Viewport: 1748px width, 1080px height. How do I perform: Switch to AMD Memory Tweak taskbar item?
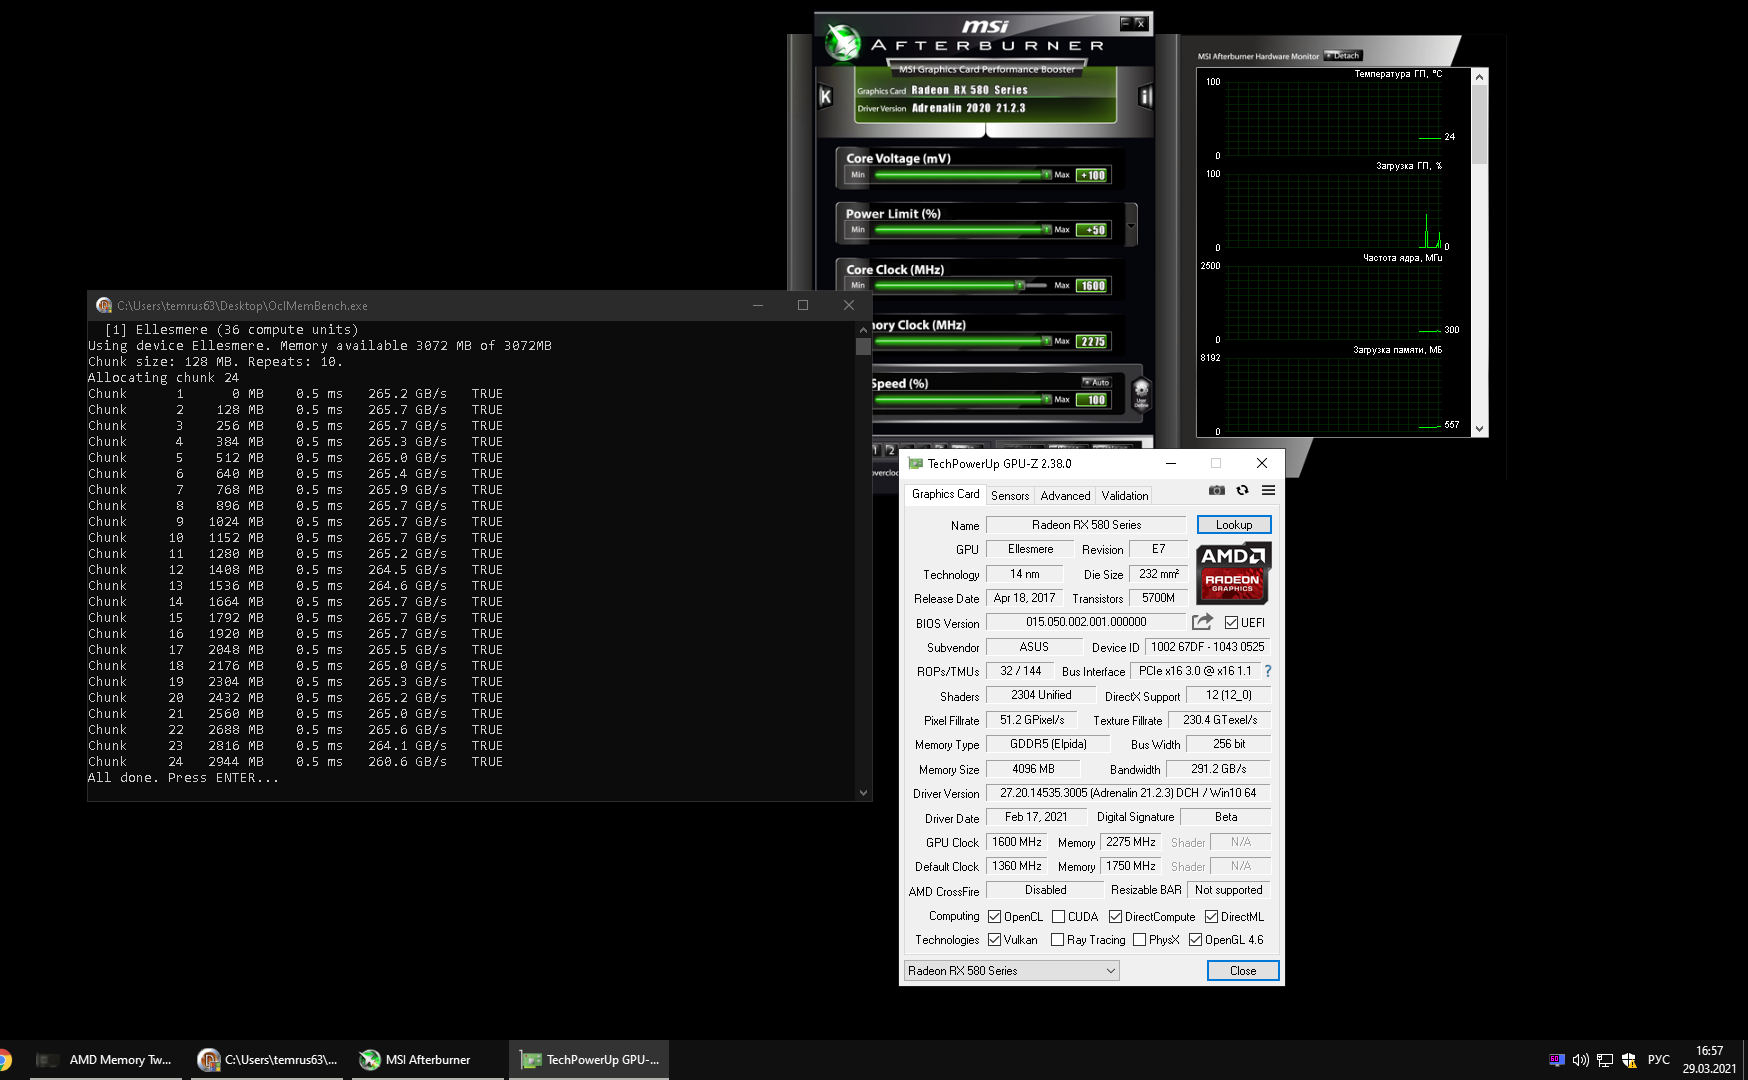click(105, 1060)
